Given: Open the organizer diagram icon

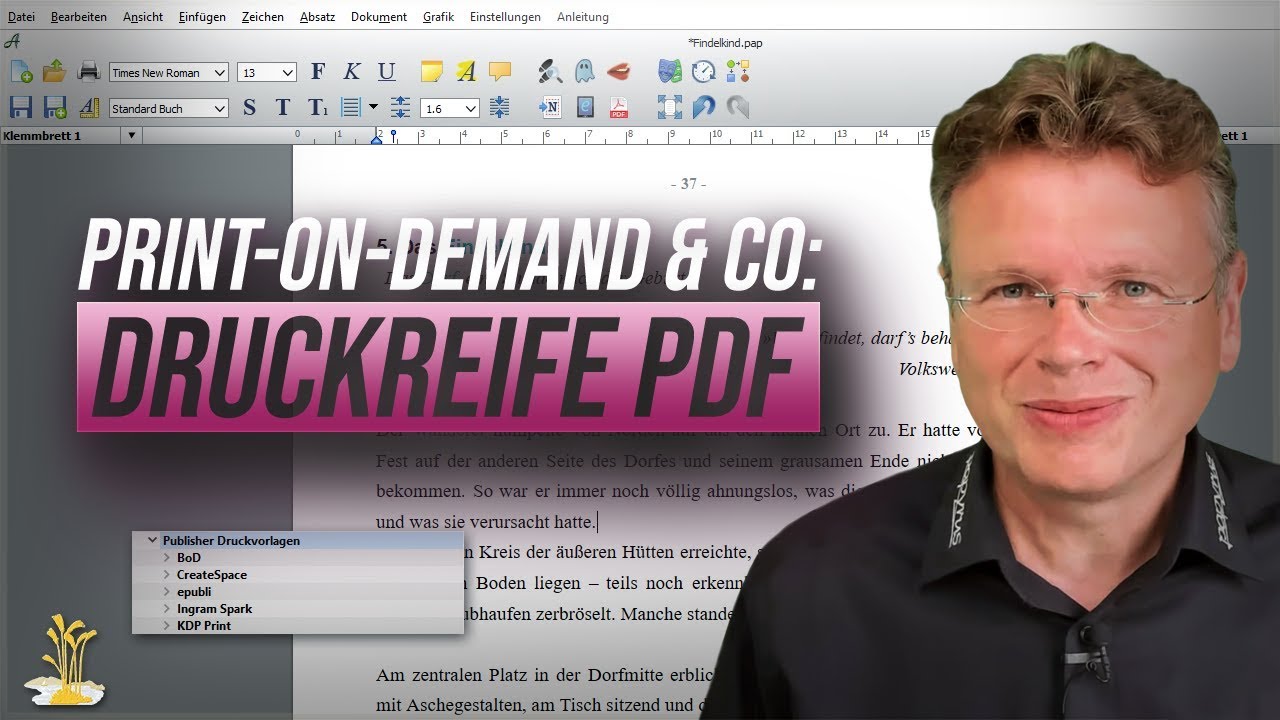Looking at the screenshot, I should point(738,71).
